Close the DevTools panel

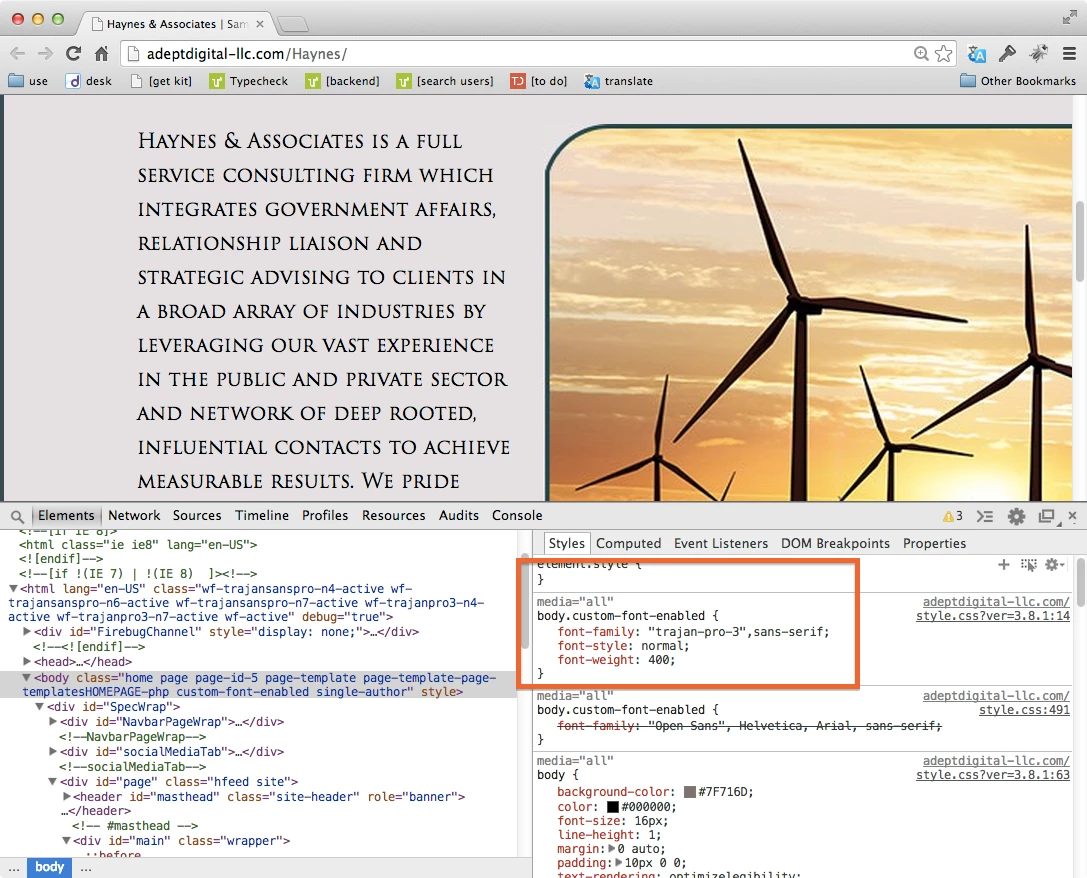click(x=1072, y=516)
